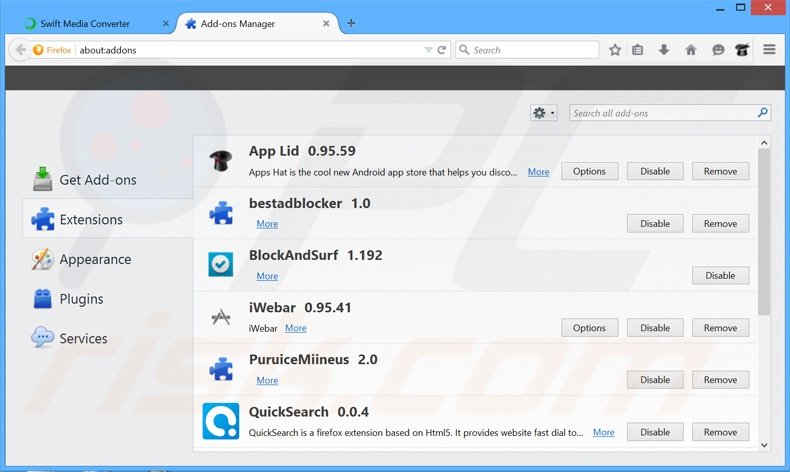Select the Extensions category
Screen dimensions: 790x472
(x=108, y=220)
